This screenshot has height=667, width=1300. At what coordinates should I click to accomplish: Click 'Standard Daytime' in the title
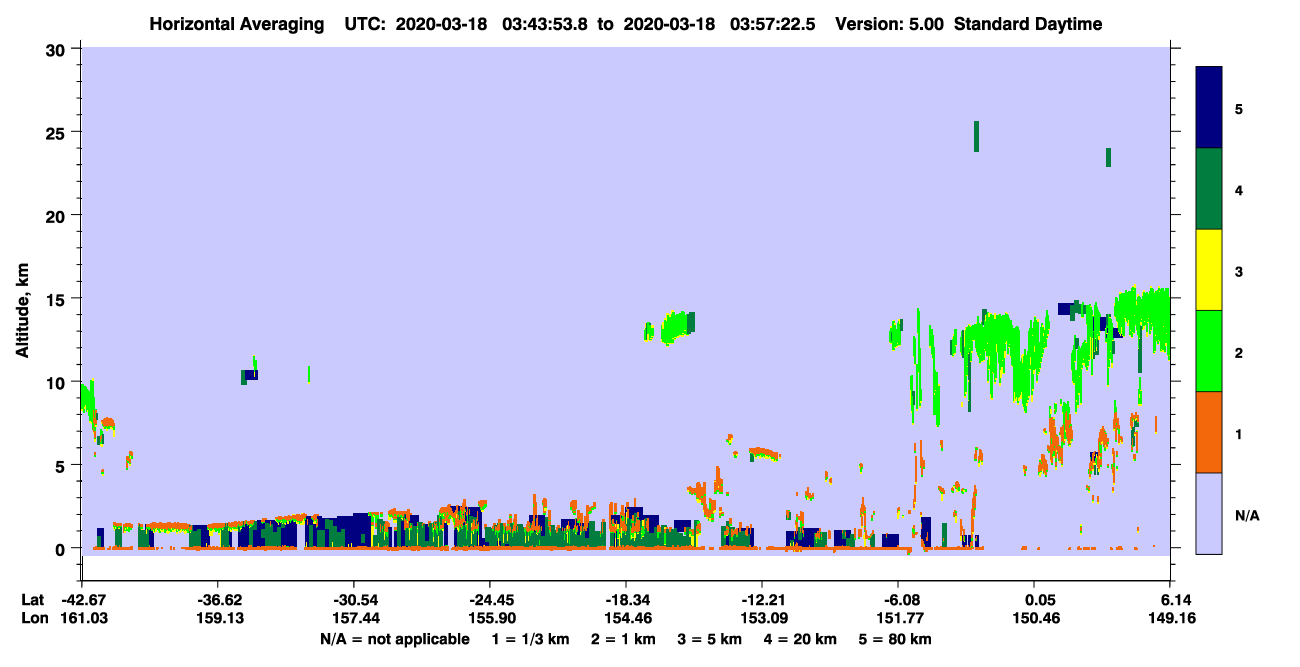pos(1028,24)
